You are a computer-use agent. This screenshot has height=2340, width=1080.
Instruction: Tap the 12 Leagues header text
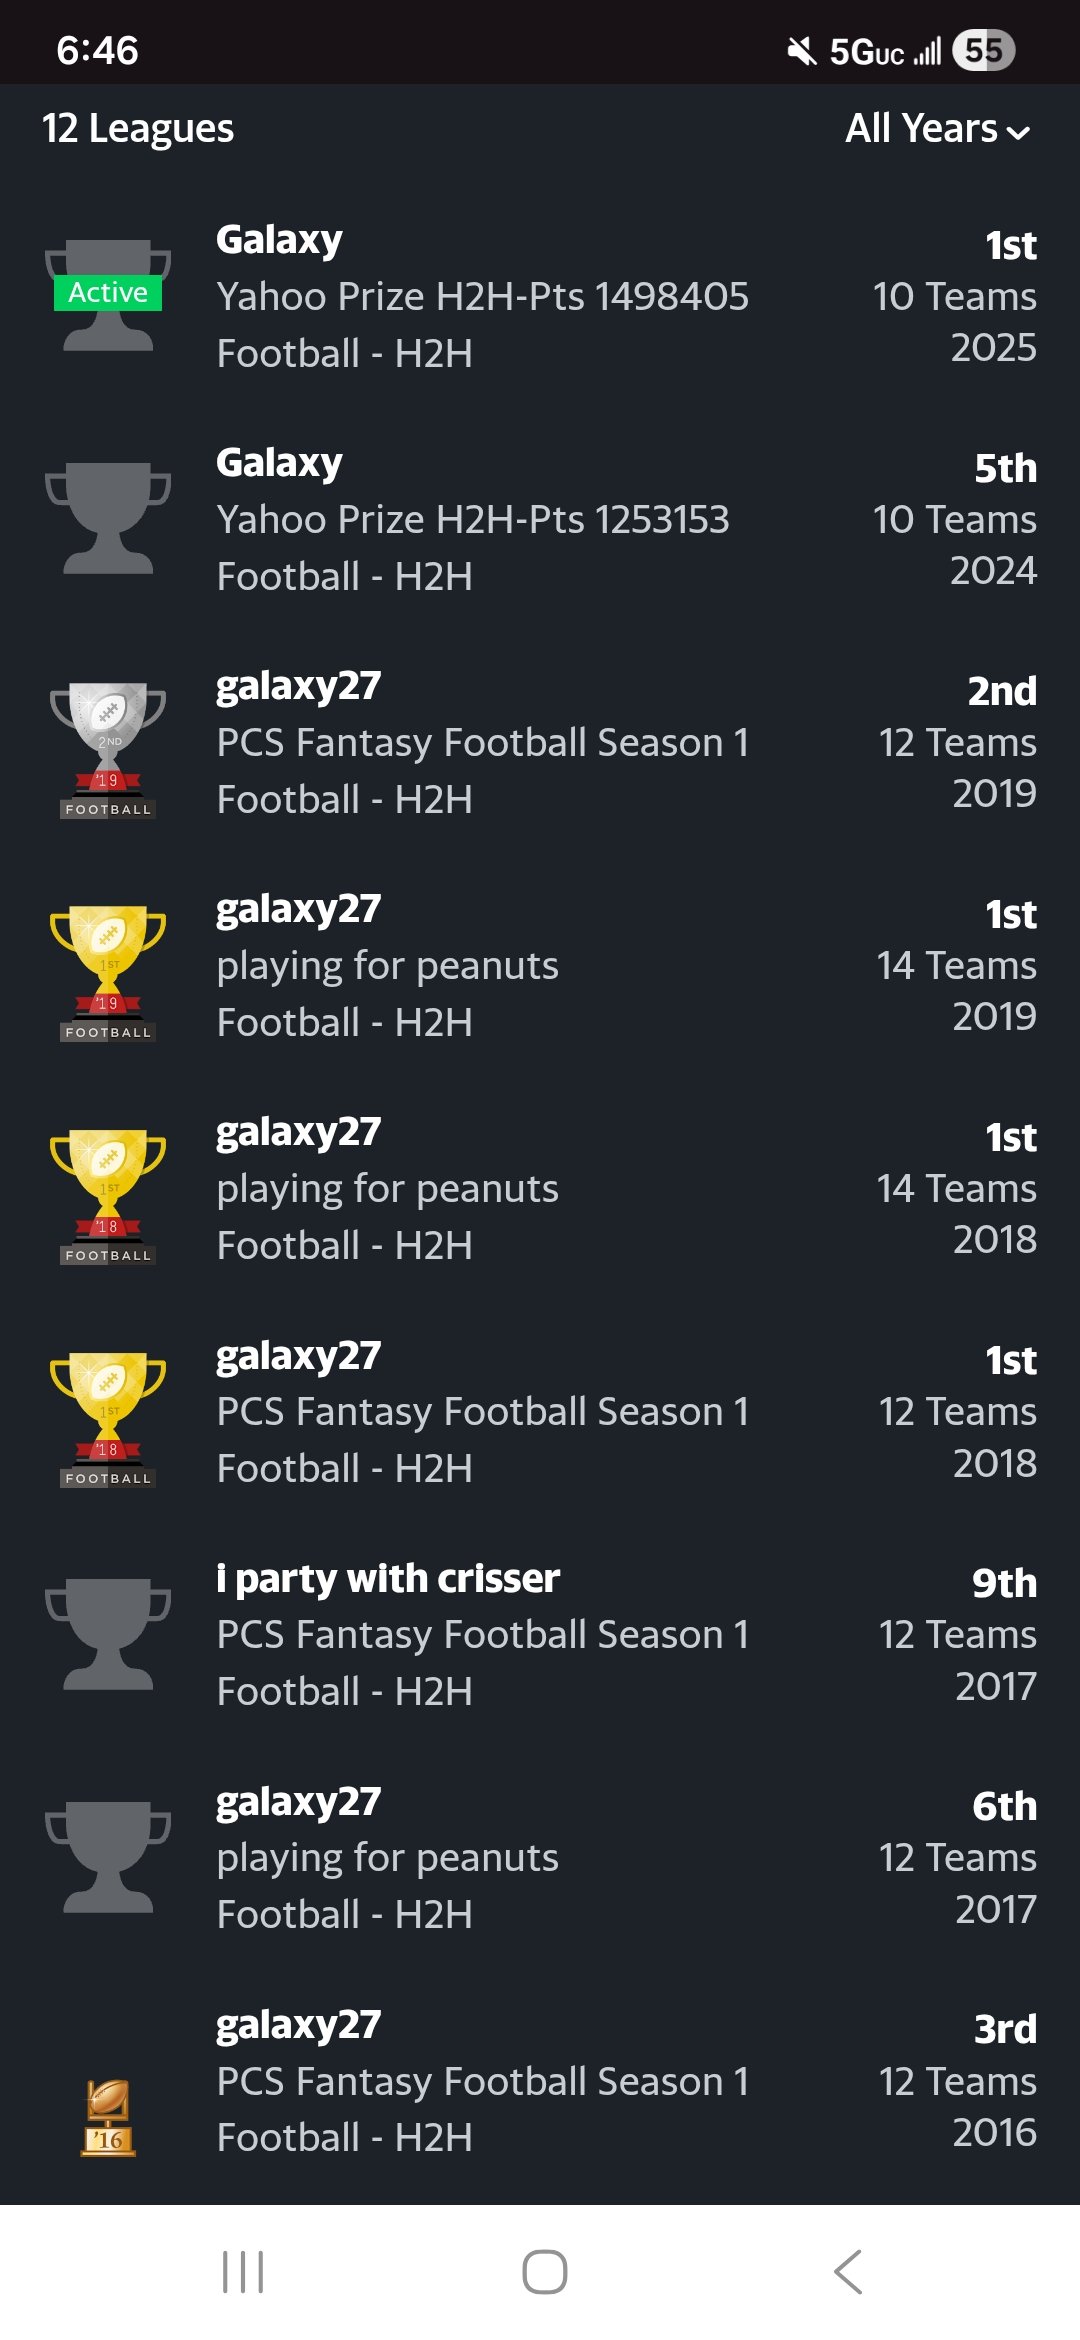(138, 129)
